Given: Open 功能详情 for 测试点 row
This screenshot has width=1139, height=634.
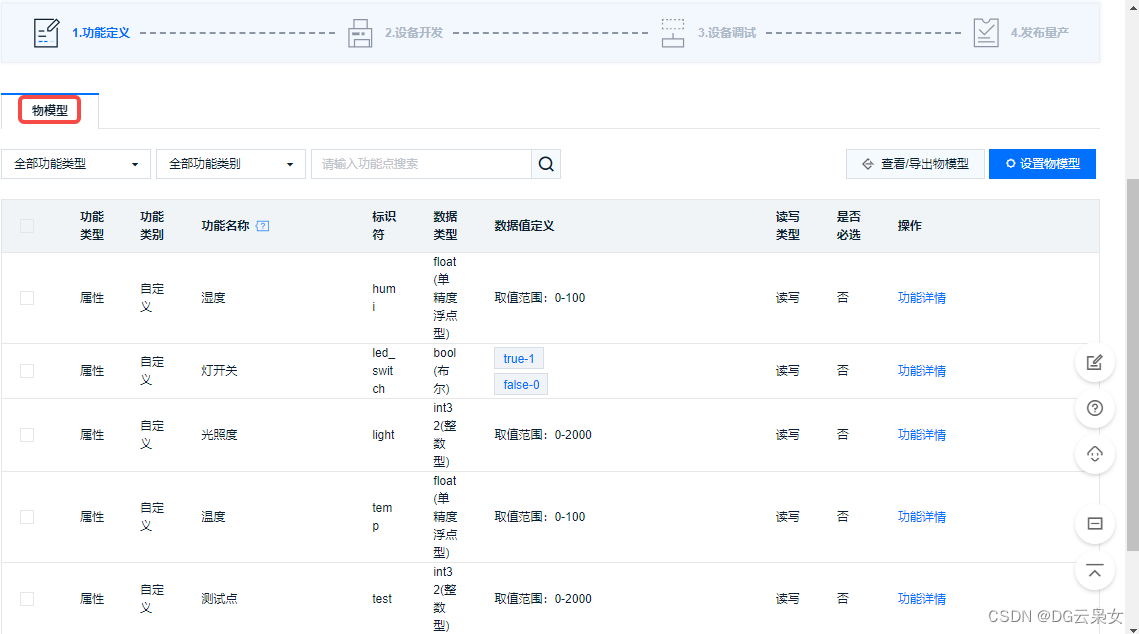Looking at the screenshot, I should tap(922, 599).
